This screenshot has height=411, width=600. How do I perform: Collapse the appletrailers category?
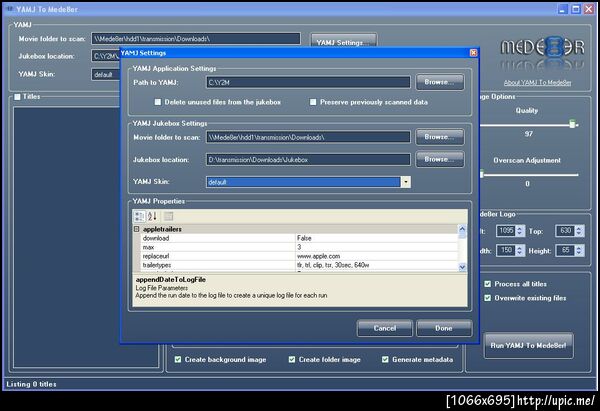point(137,229)
